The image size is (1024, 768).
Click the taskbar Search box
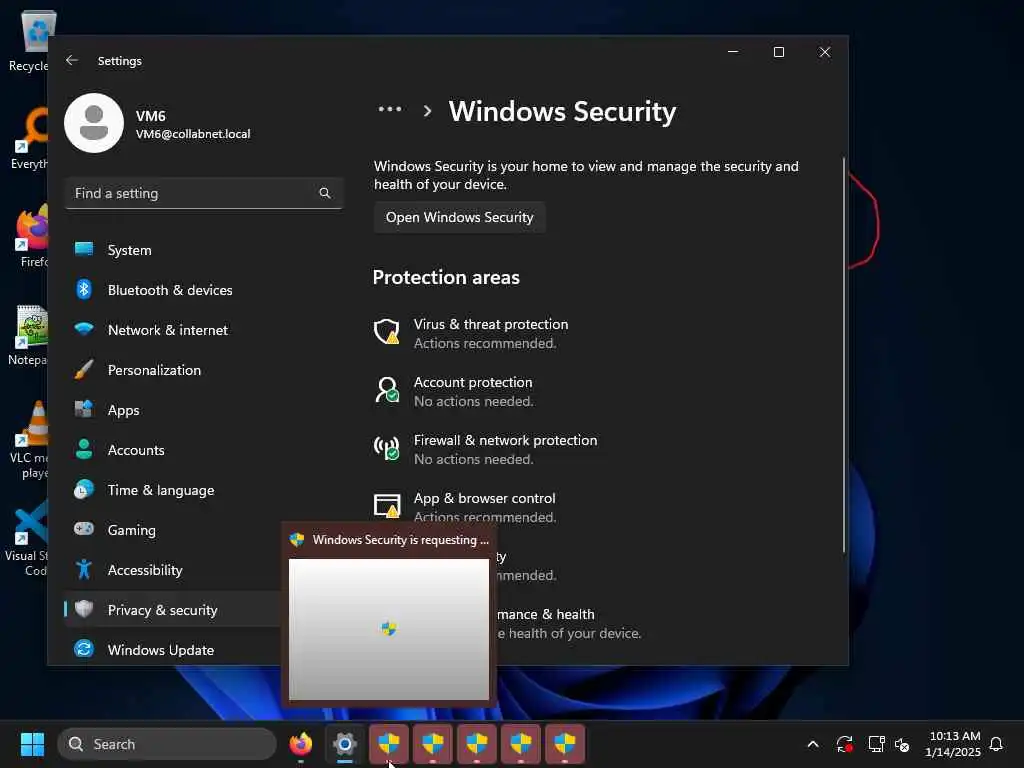167,744
